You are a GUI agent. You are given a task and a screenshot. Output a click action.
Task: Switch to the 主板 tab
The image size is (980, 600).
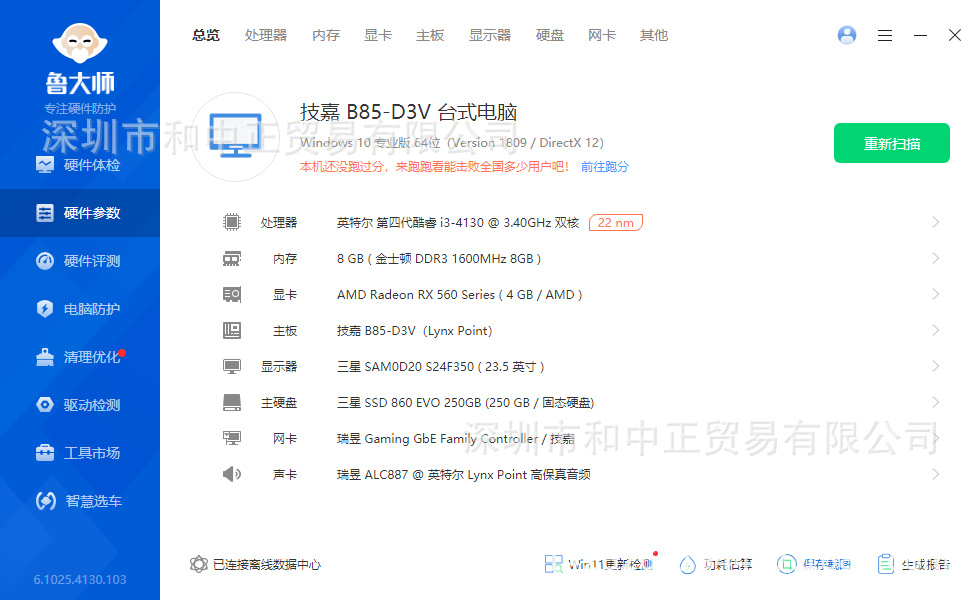click(430, 36)
